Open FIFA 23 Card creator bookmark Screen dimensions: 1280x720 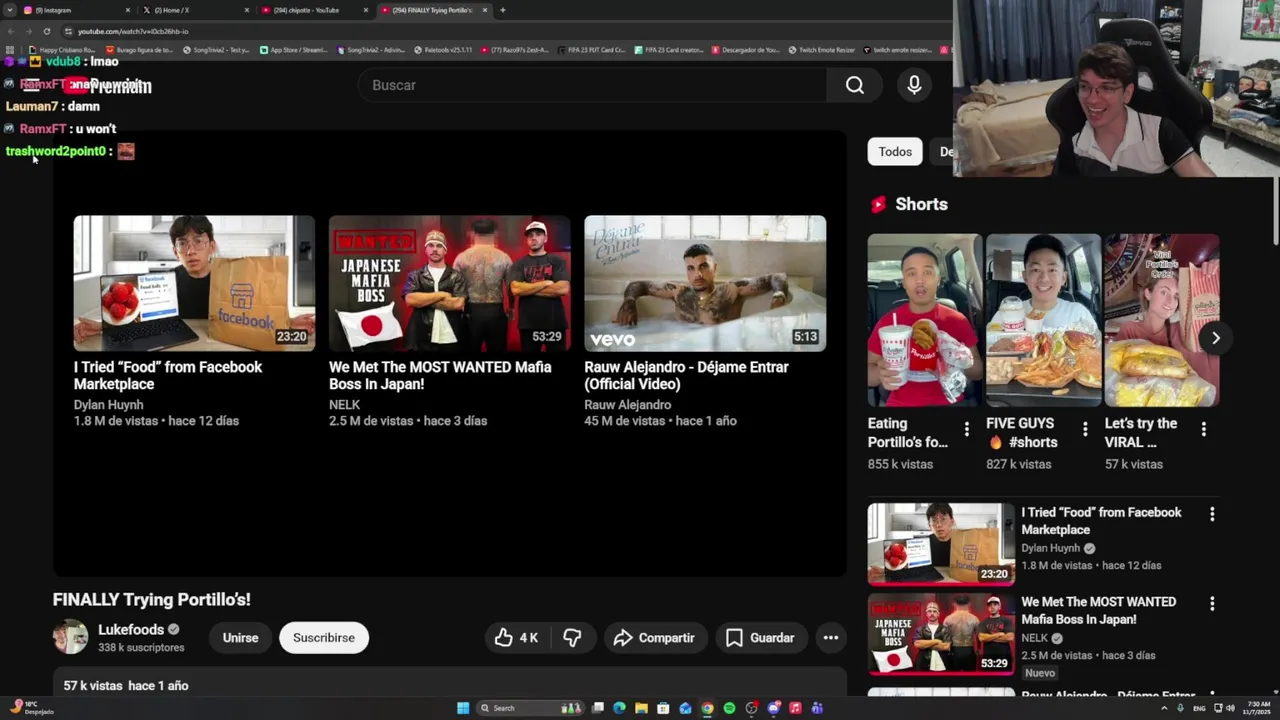(670, 49)
